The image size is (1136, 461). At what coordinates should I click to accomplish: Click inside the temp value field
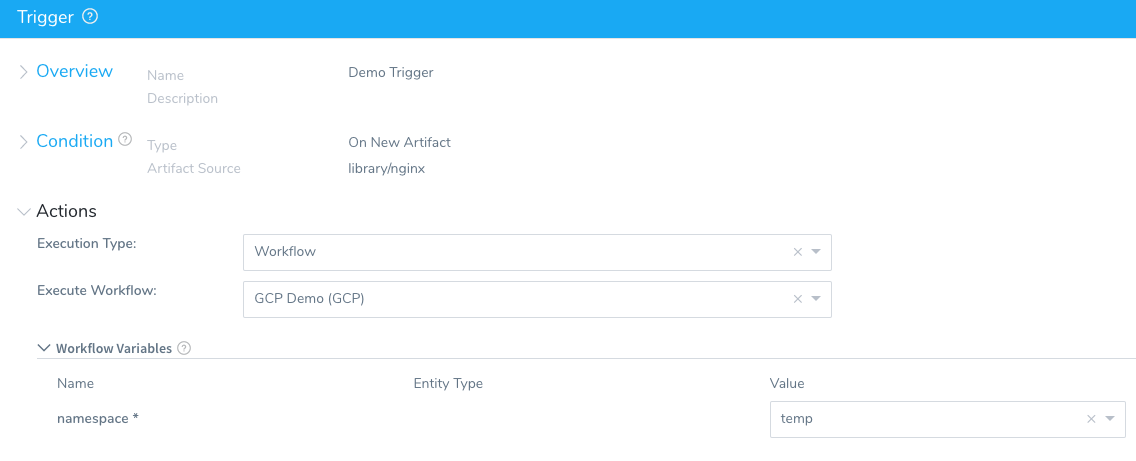click(x=948, y=419)
